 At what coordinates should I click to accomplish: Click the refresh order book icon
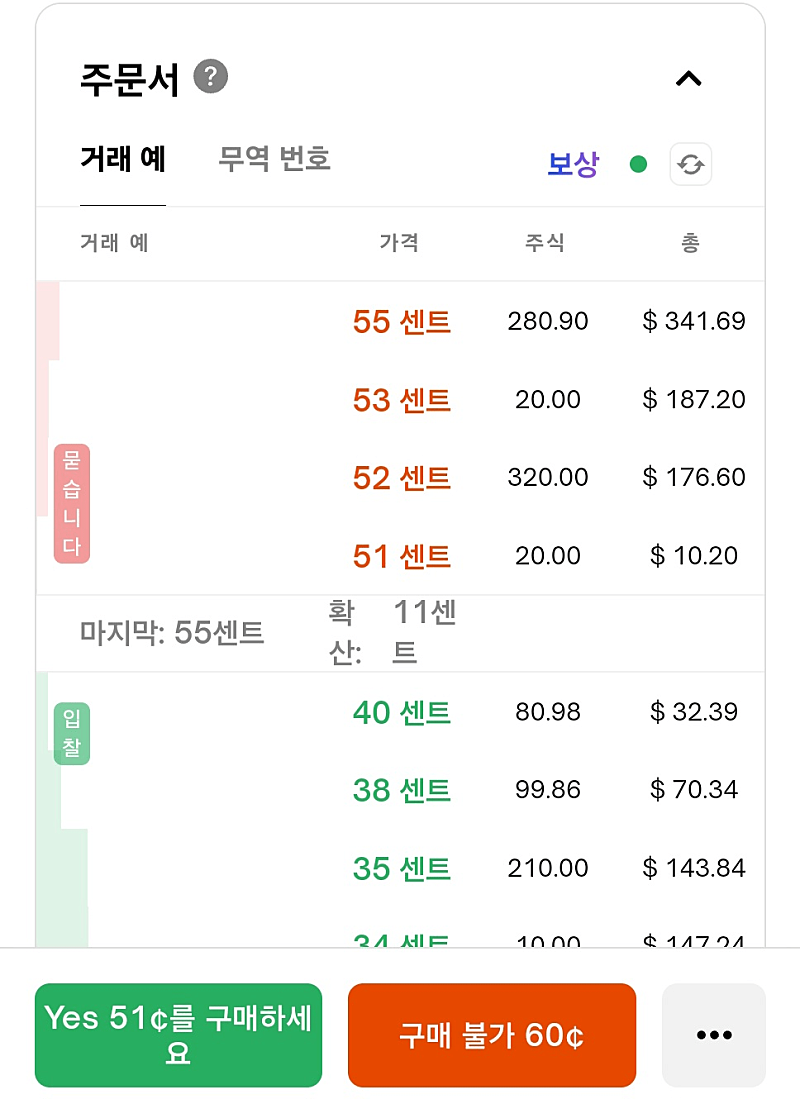pos(690,165)
